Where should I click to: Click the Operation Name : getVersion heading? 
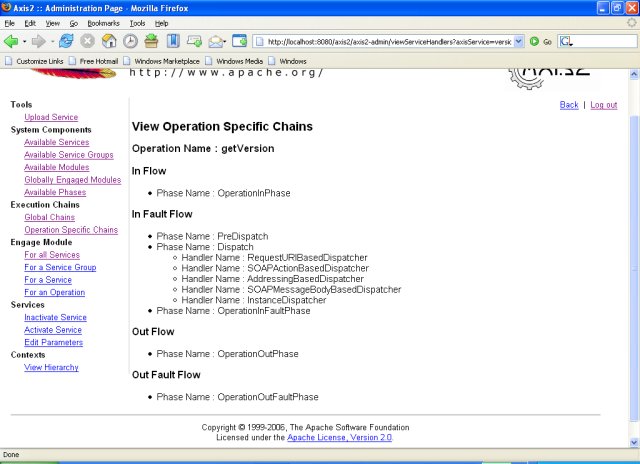203,149
